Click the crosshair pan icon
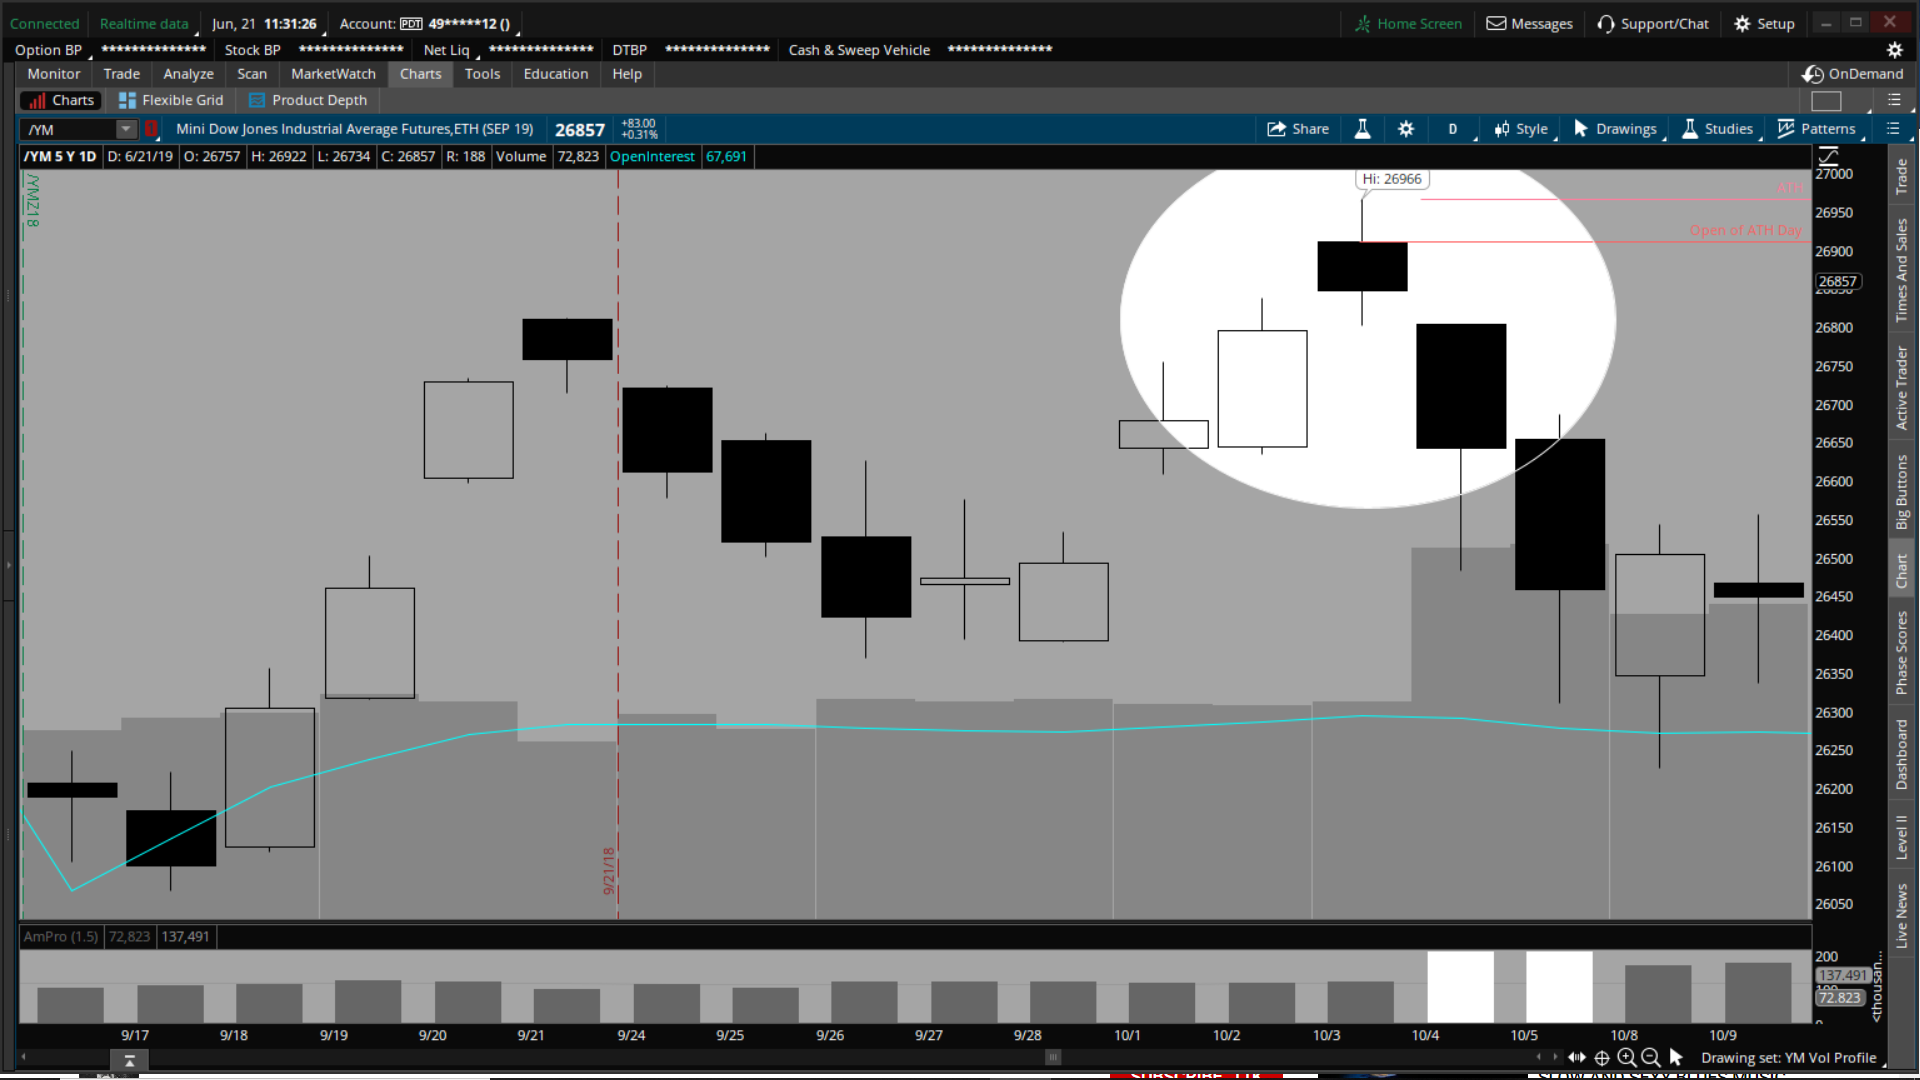1920x1080 pixels. pyautogui.click(x=1602, y=1058)
